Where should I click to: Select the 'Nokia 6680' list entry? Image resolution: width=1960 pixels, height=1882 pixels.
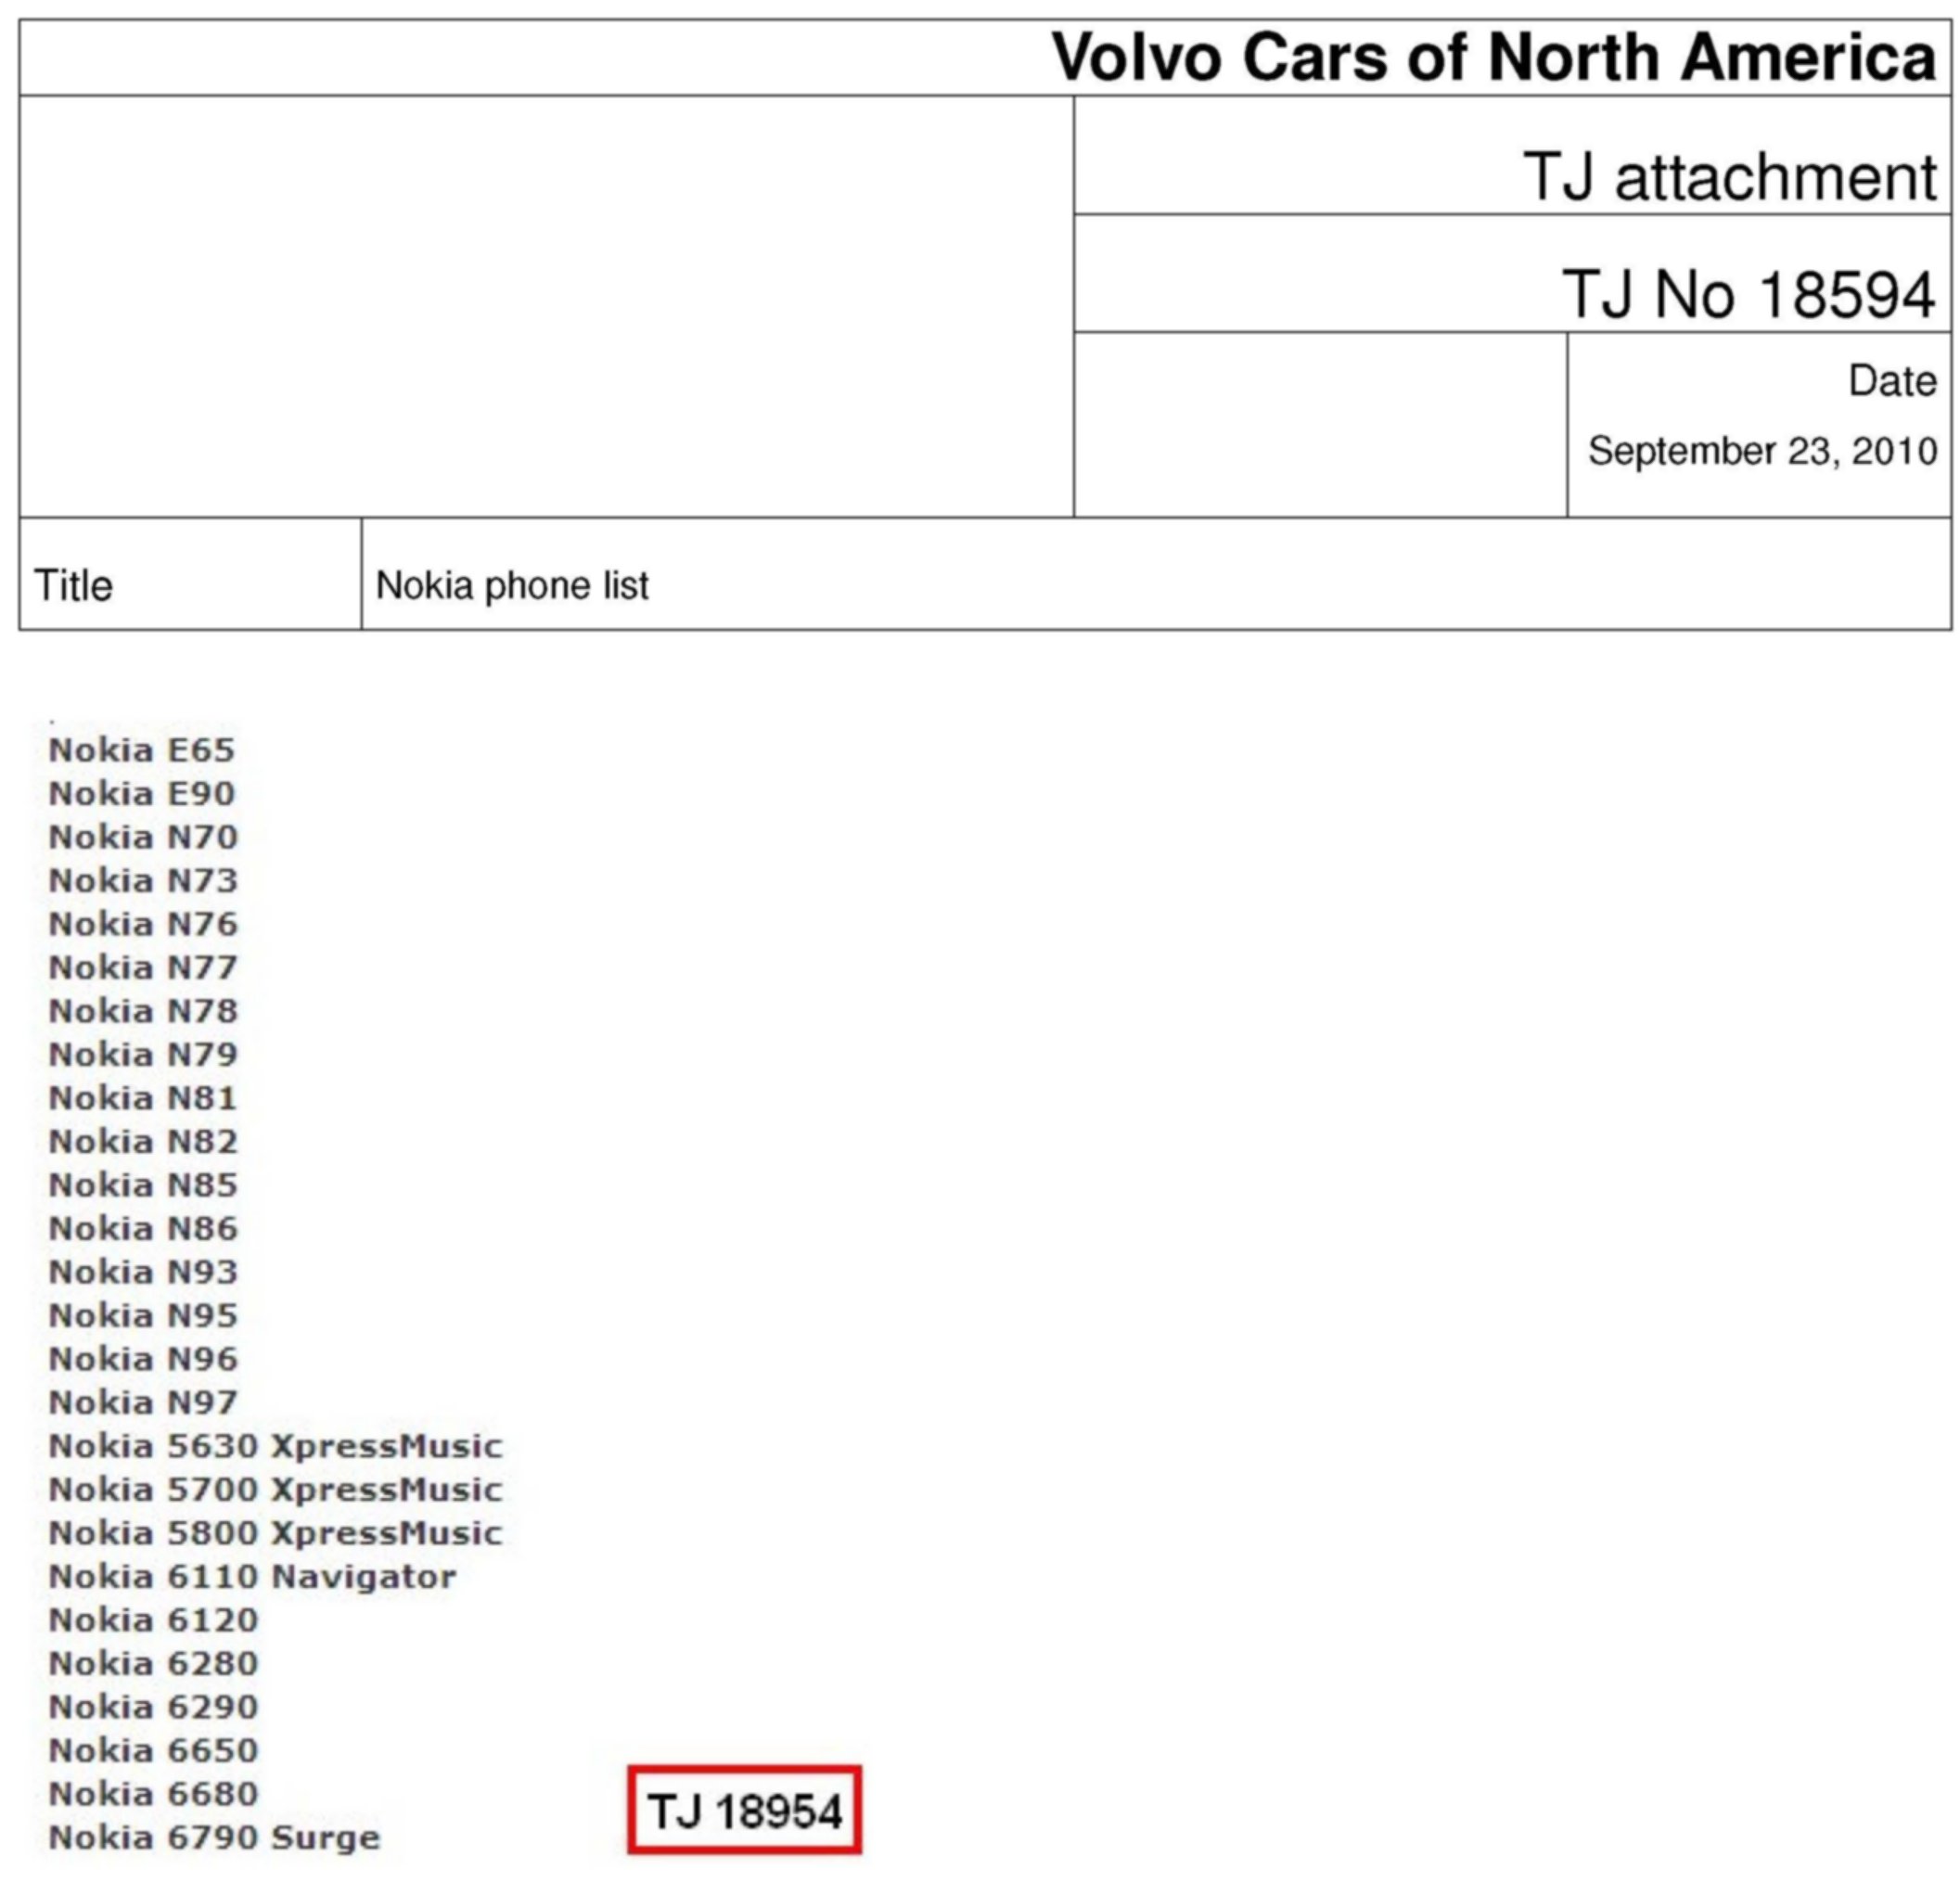tap(153, 1794)
